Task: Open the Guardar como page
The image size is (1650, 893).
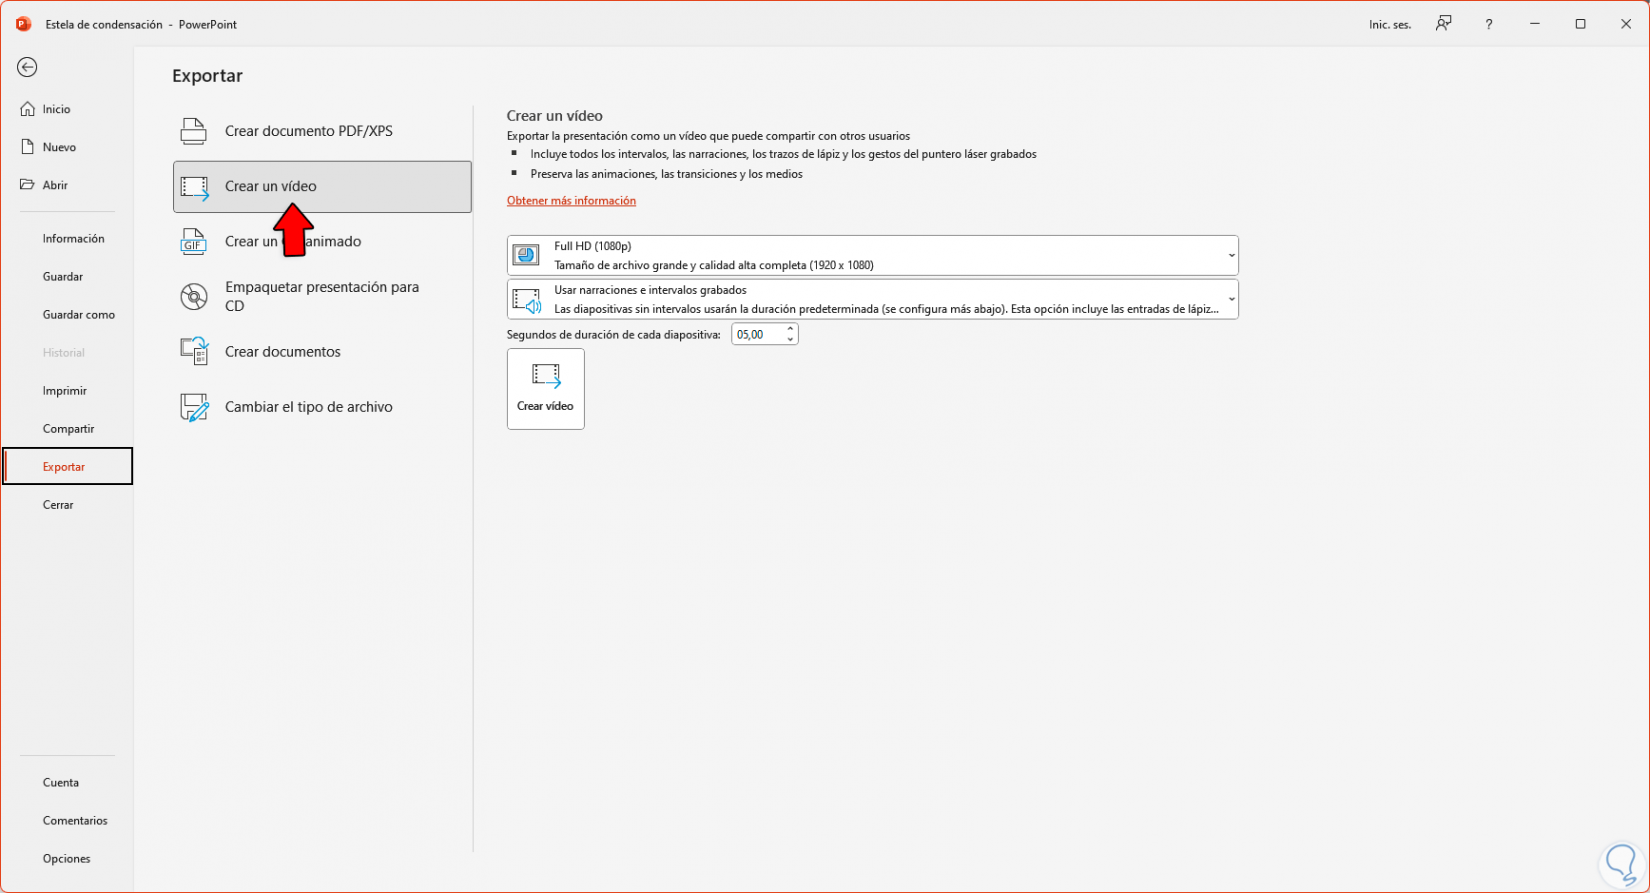Action: click(79, 315)
